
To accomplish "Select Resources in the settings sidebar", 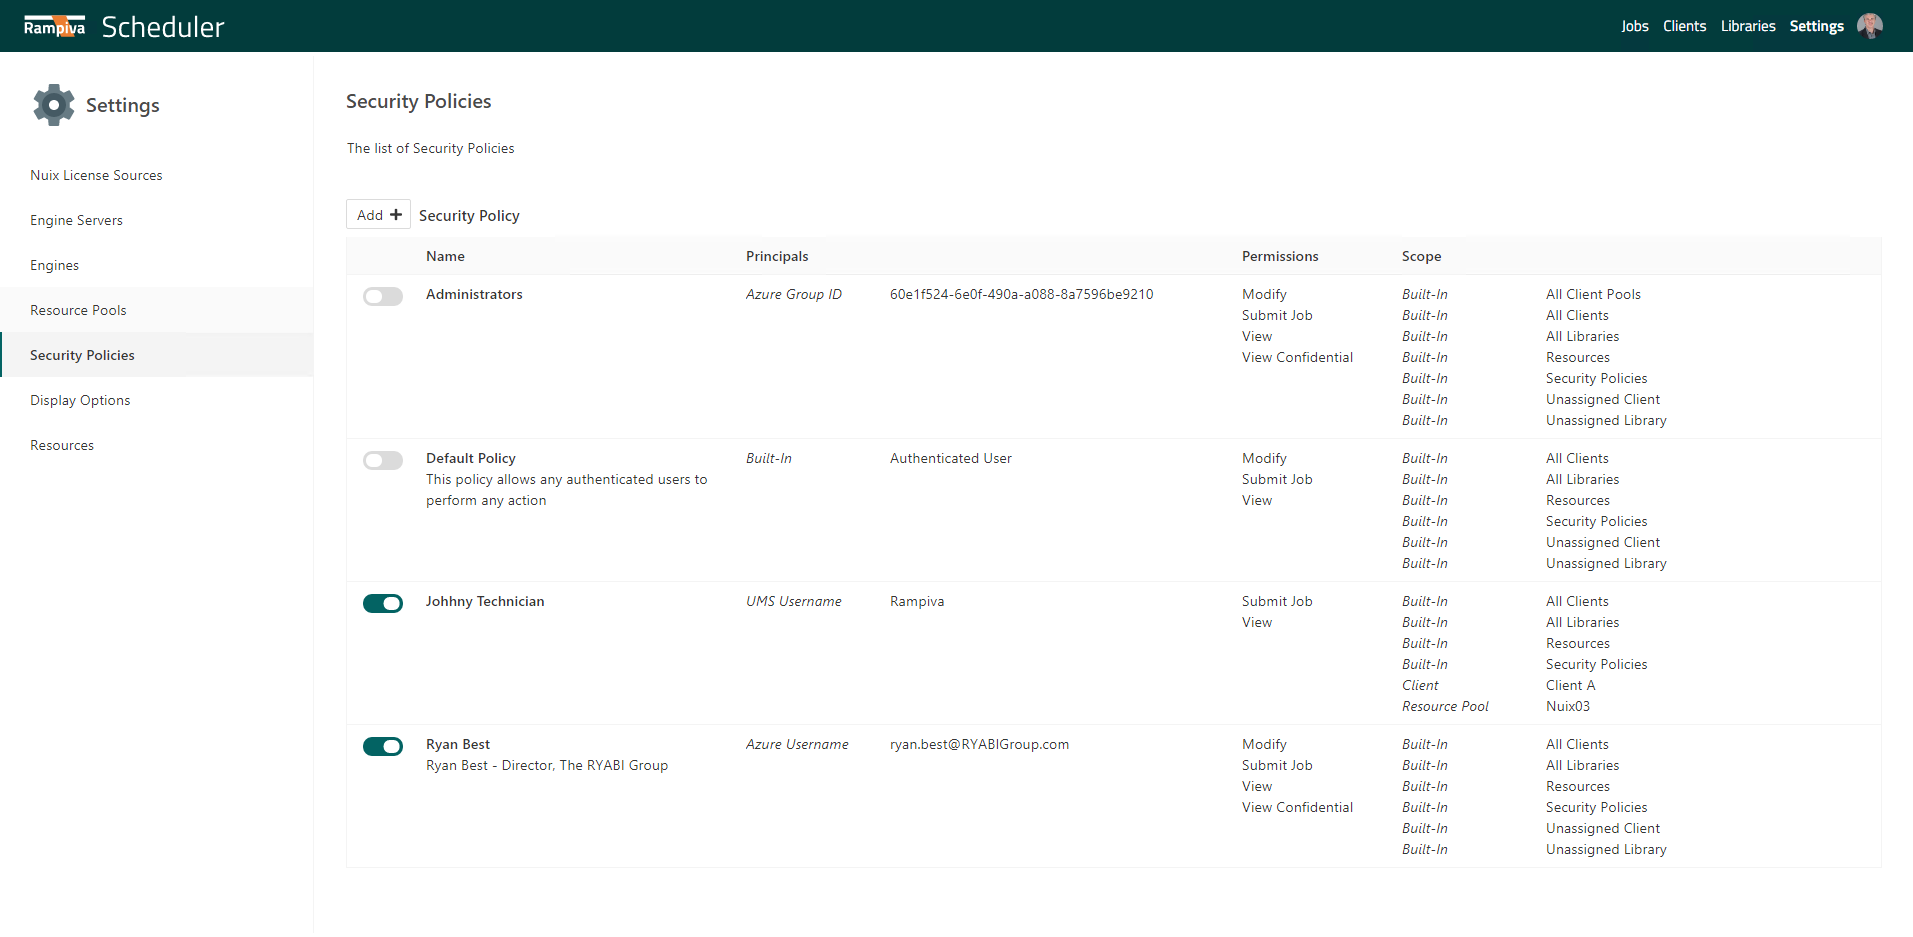I will click(x=62, y=445).
